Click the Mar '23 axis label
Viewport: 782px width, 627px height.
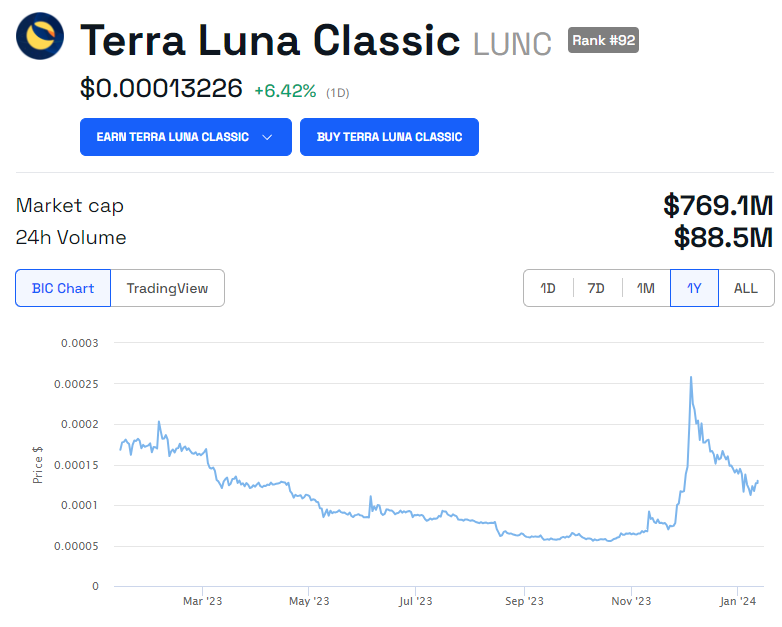(x=202, y=601)
